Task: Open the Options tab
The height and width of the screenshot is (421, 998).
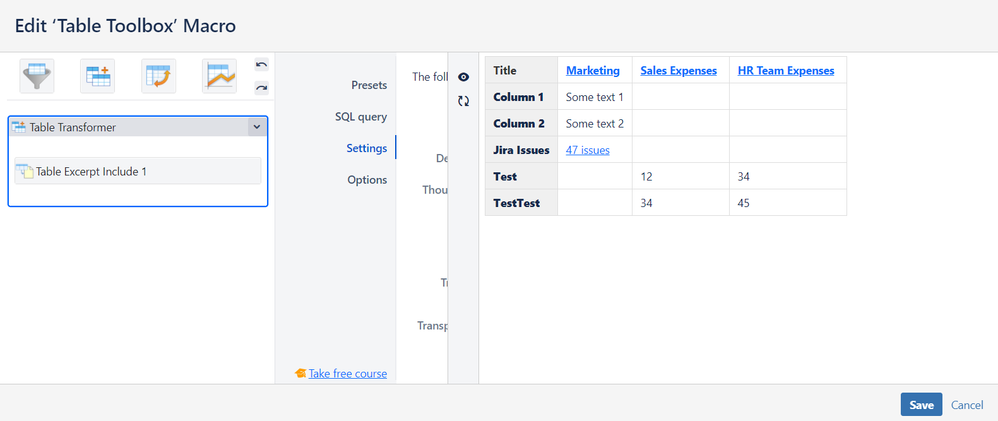Action: (x=367, y=180)
